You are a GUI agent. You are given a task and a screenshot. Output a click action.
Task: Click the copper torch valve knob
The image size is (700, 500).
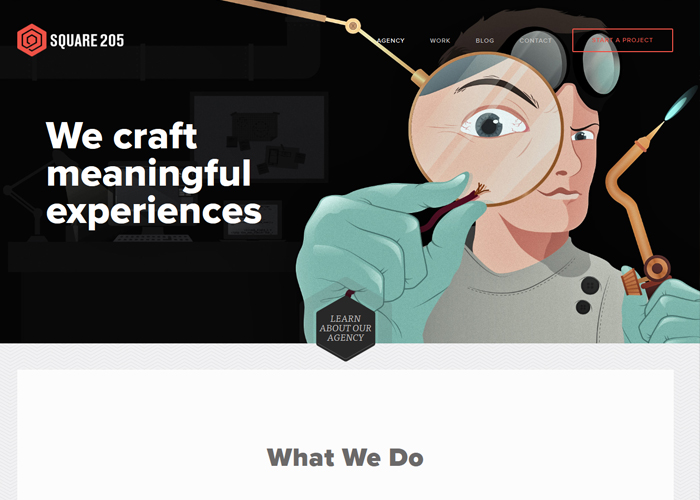click(657, 268)
